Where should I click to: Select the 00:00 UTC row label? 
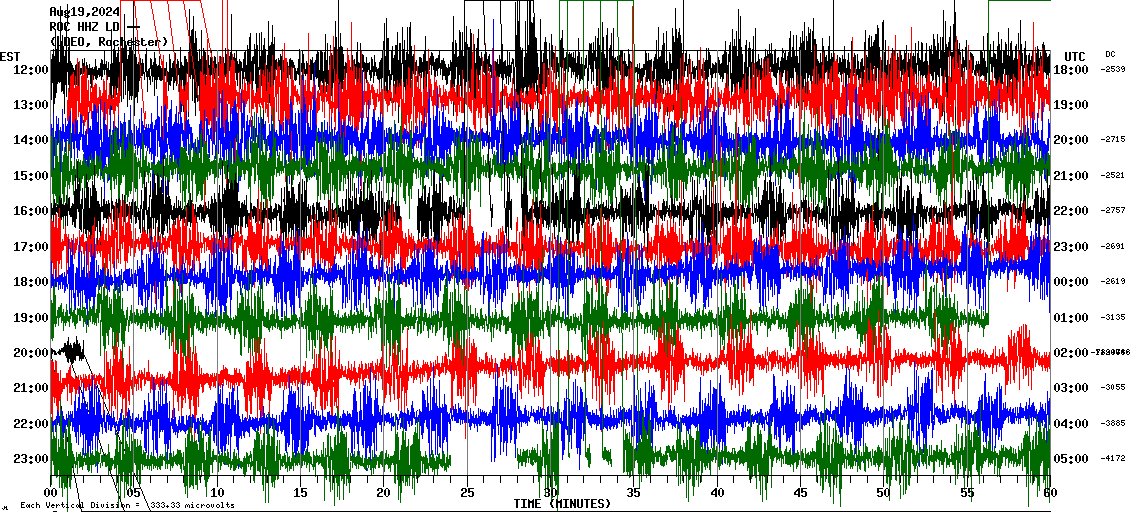pyautogui.click(x=1070, y=282)
